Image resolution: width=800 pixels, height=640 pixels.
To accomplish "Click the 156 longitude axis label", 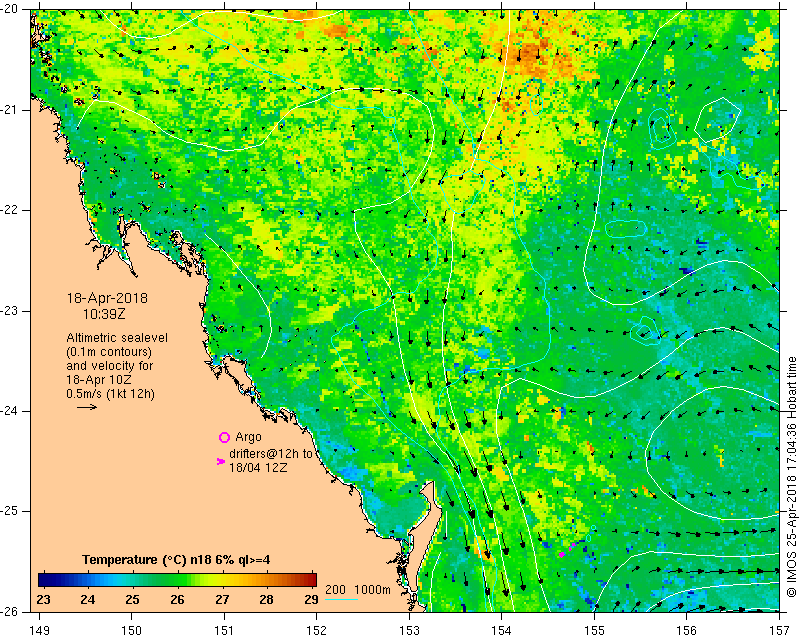I will (x=687, y=631).
